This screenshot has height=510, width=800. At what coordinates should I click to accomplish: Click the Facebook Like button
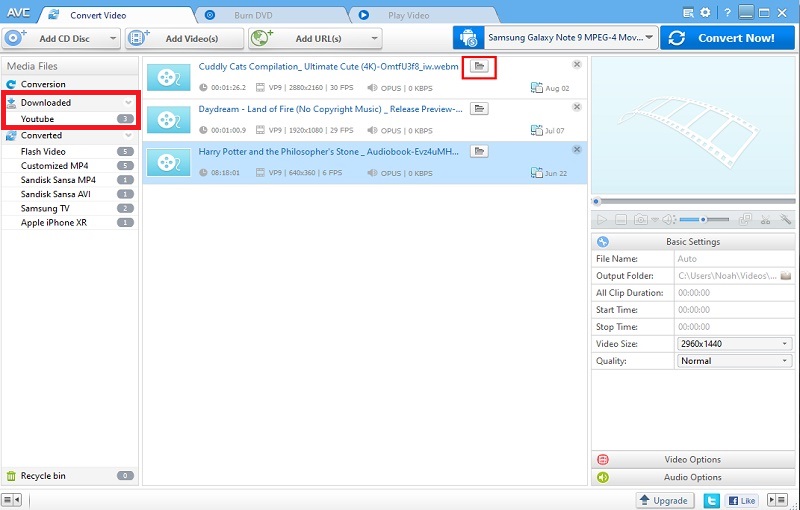742,501
